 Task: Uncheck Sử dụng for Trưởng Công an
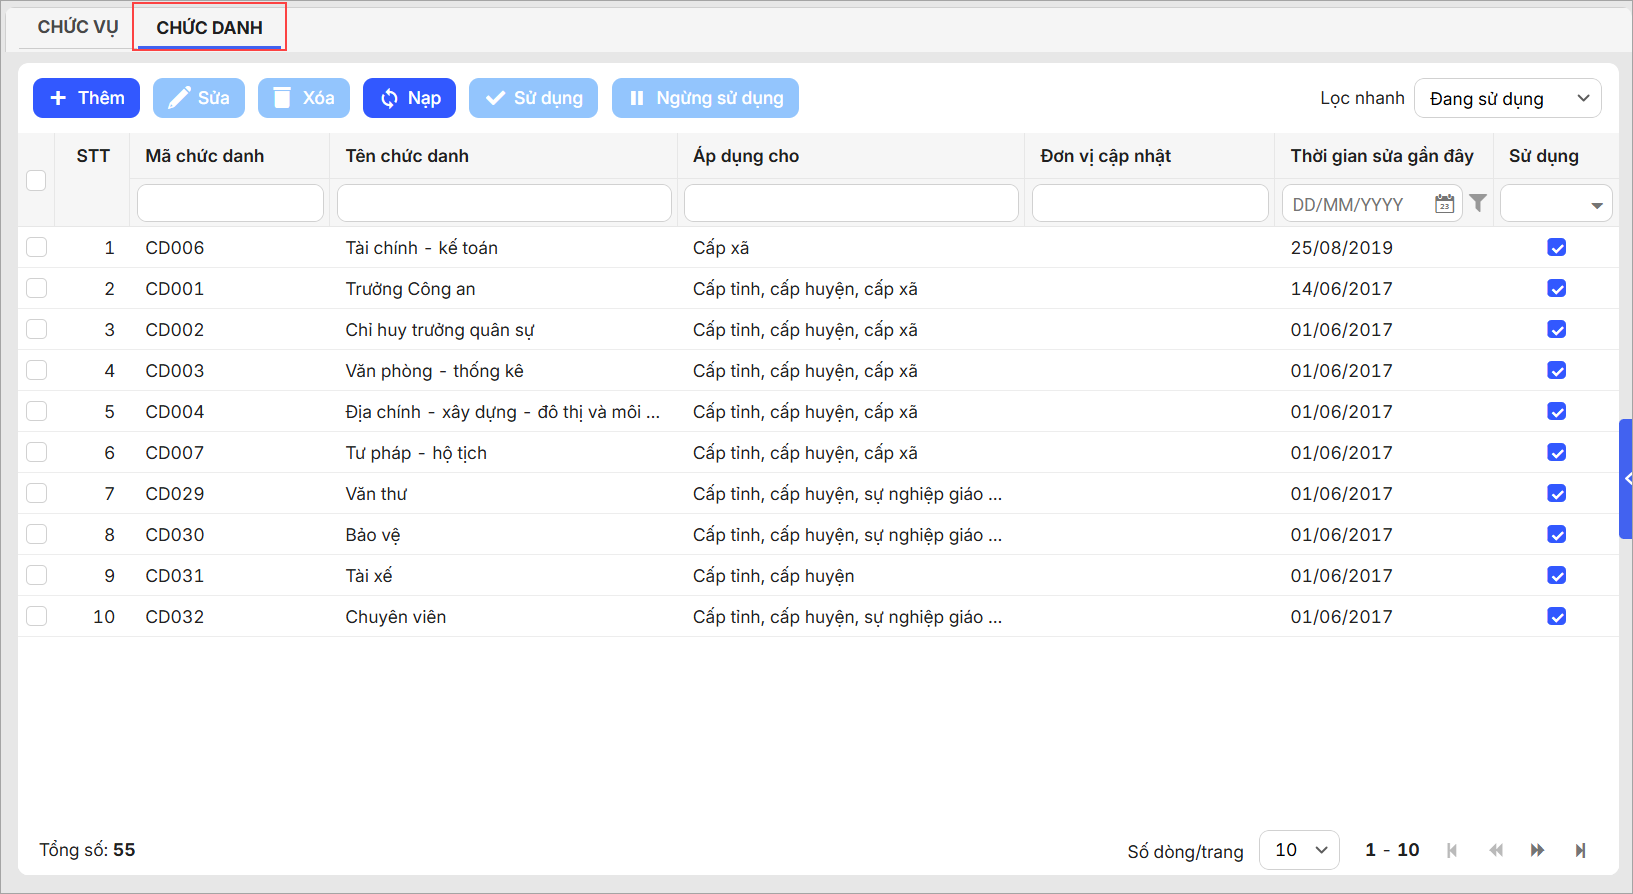click(x=1556, y=288)
